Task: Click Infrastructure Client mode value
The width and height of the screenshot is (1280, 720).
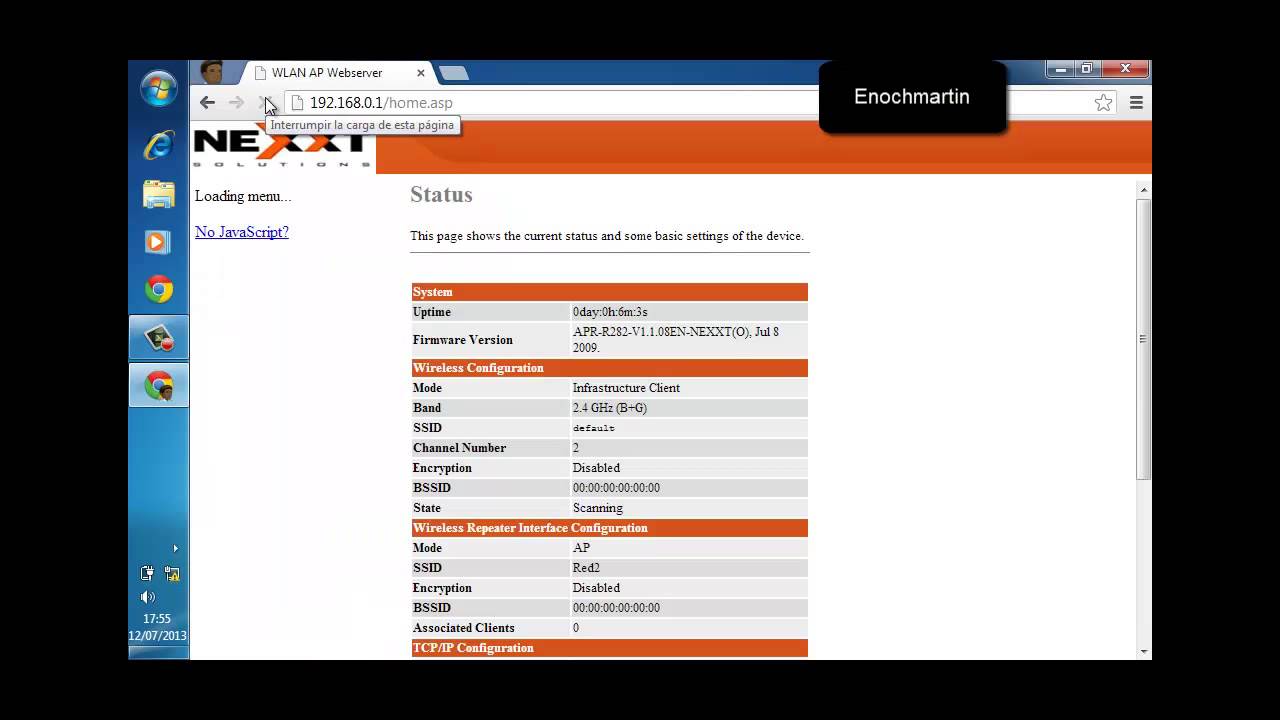Action: coord(626,388)
